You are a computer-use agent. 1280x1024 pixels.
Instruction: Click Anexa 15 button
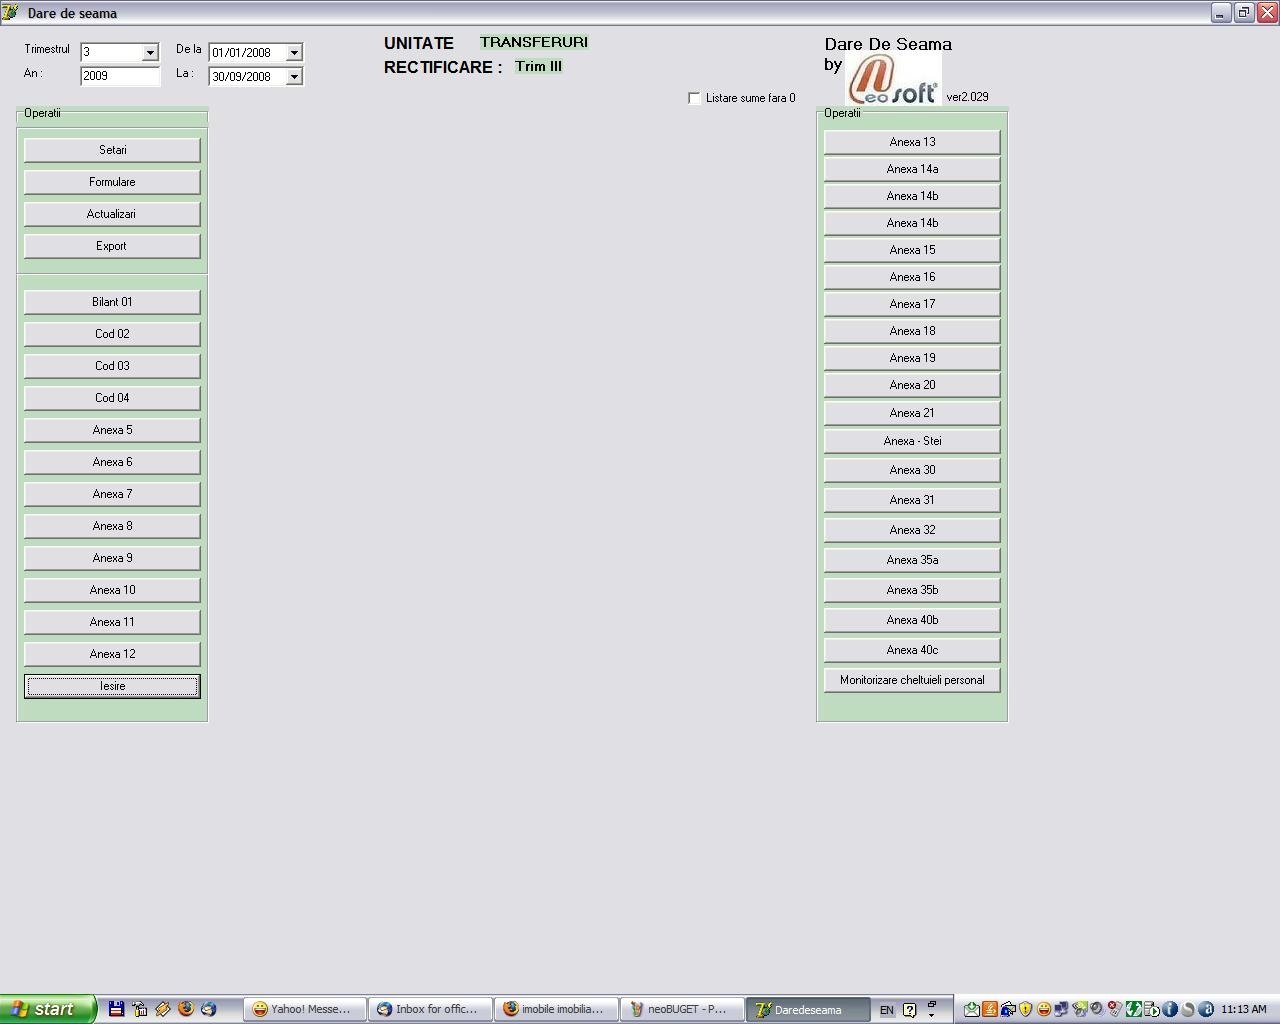point(912,250)
